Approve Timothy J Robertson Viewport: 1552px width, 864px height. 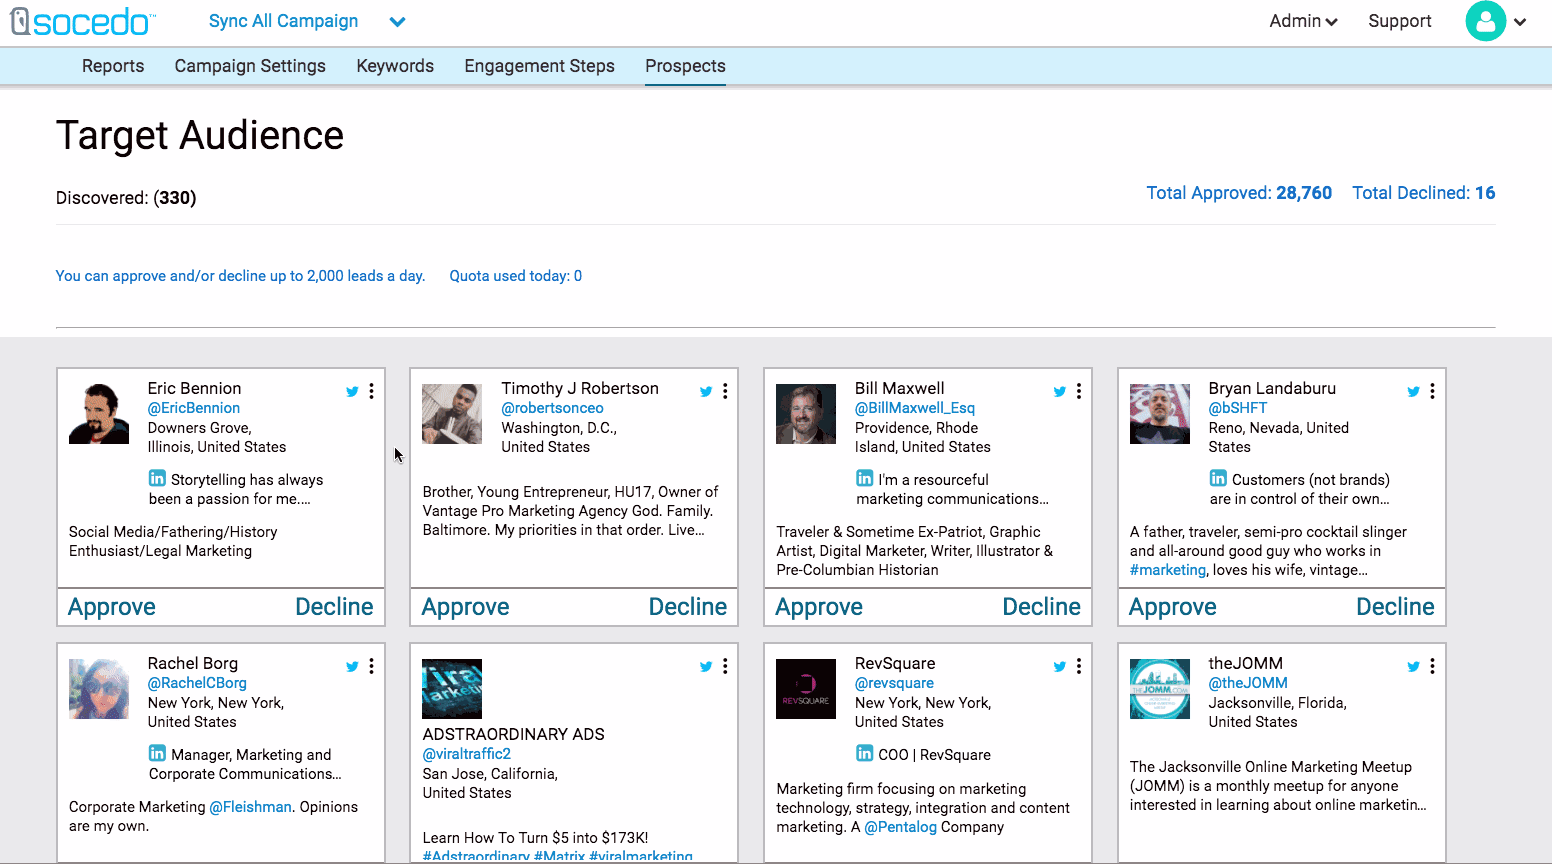point(466,607)
